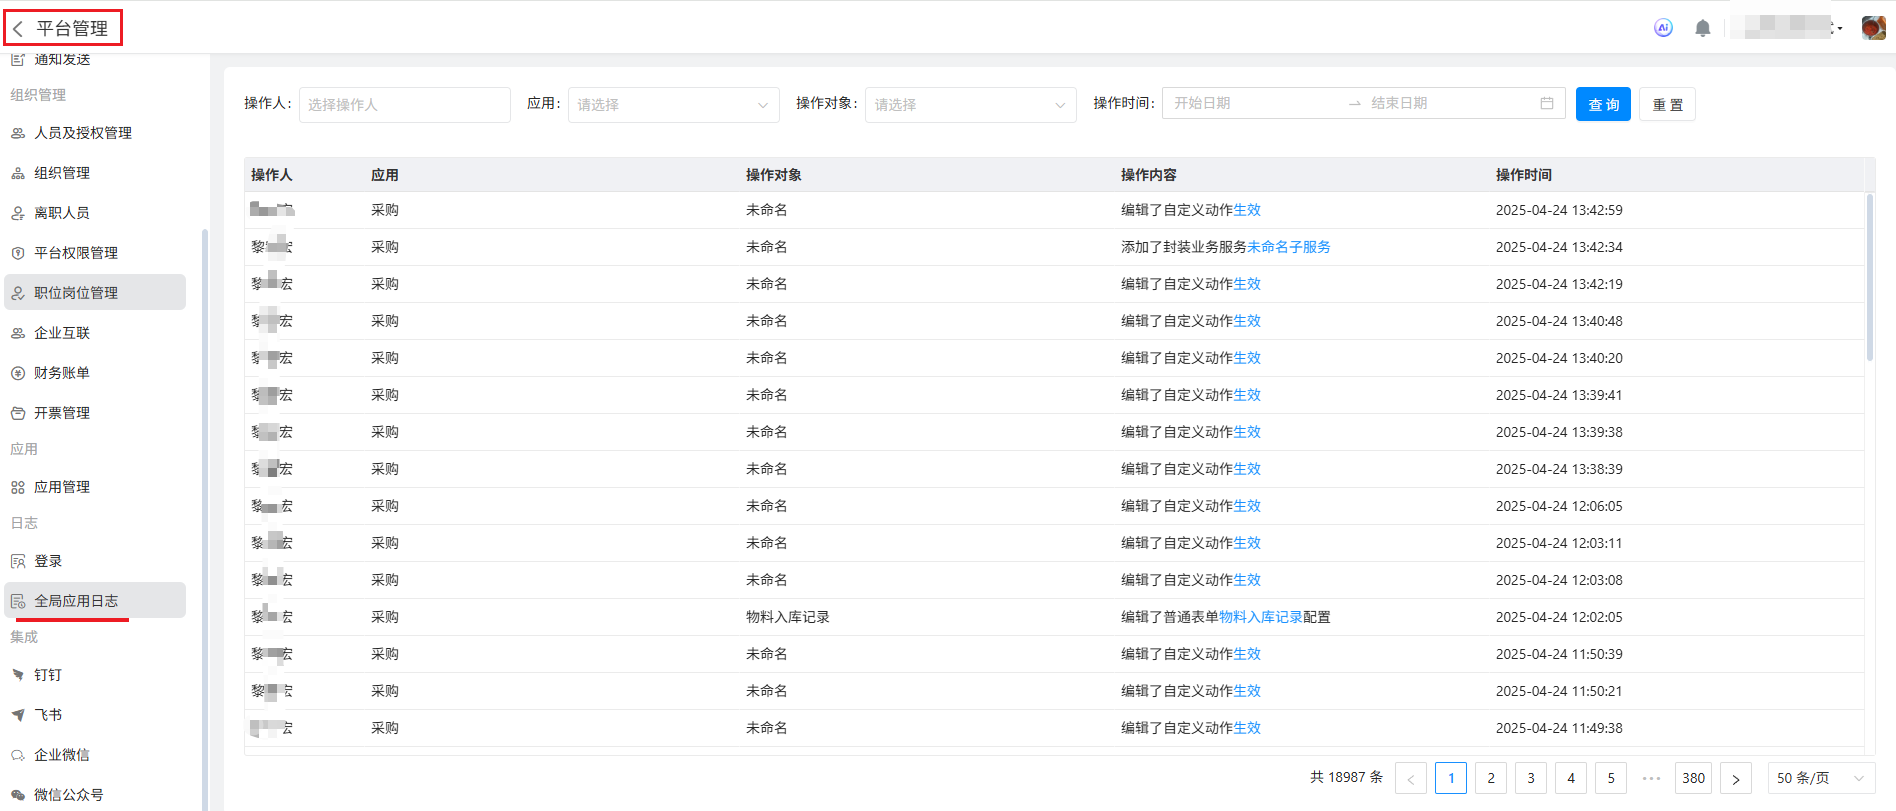
Task: Open notifications bell icon
Action: 1702,28
